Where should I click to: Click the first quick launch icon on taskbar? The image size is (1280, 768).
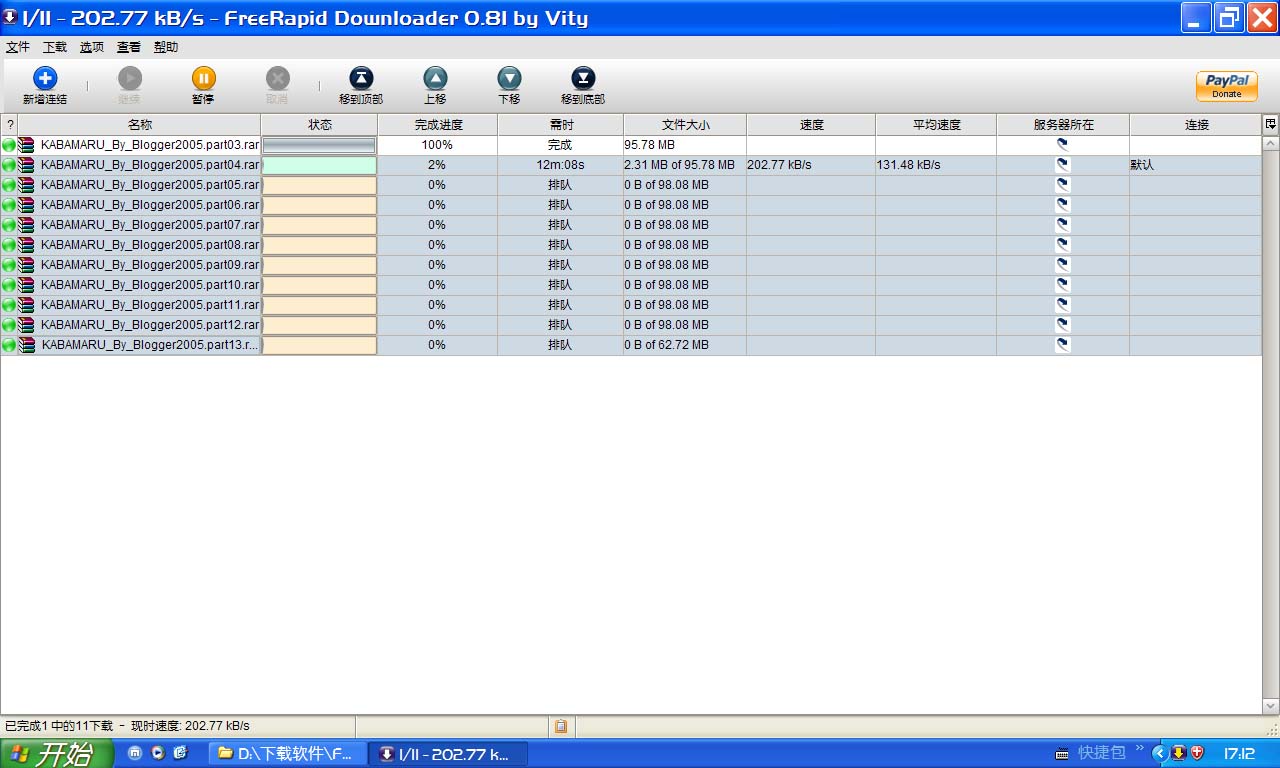click(x=135, y=753)
